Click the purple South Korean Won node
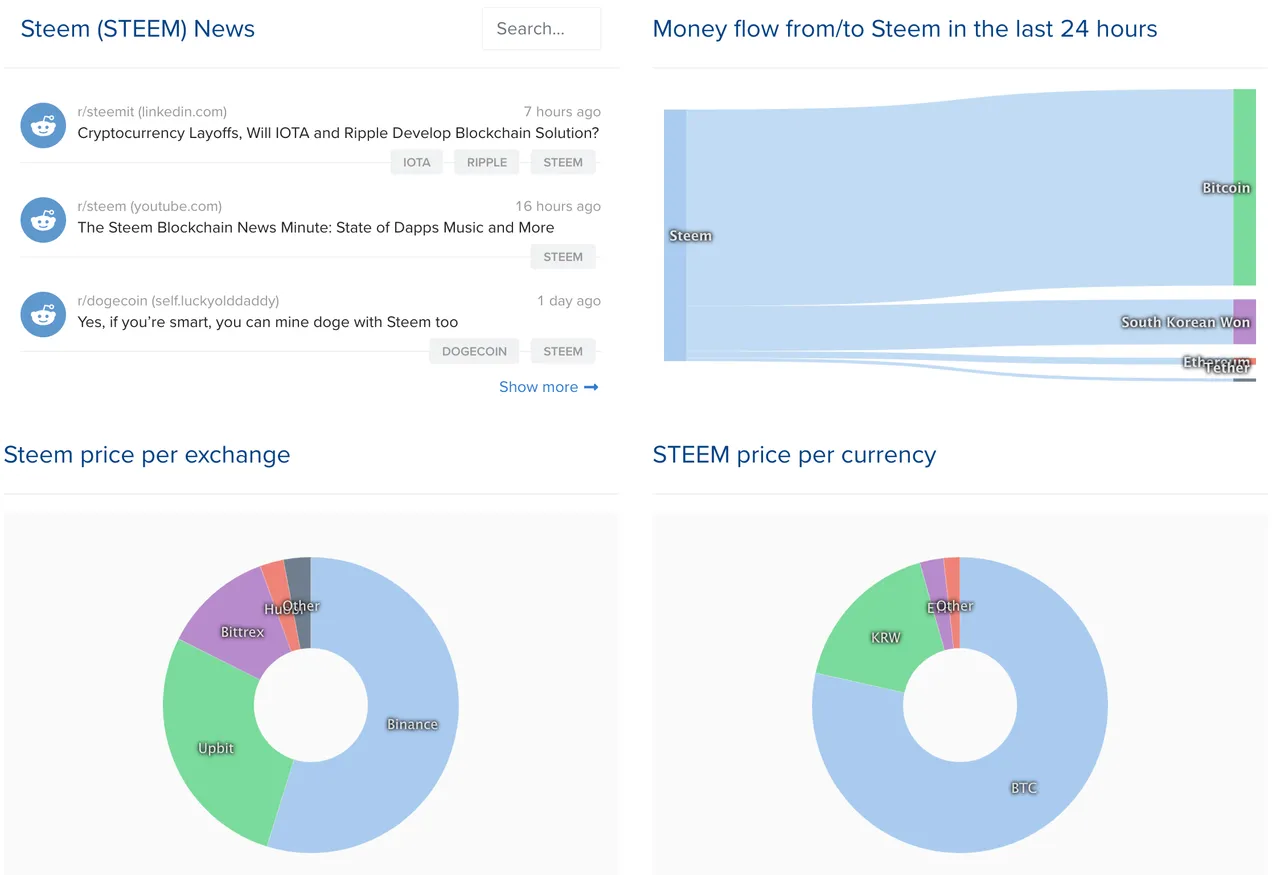Image resolution: width=1280 pixels, height=875 pixels. pyautogui.click(x=1244, y=321)
